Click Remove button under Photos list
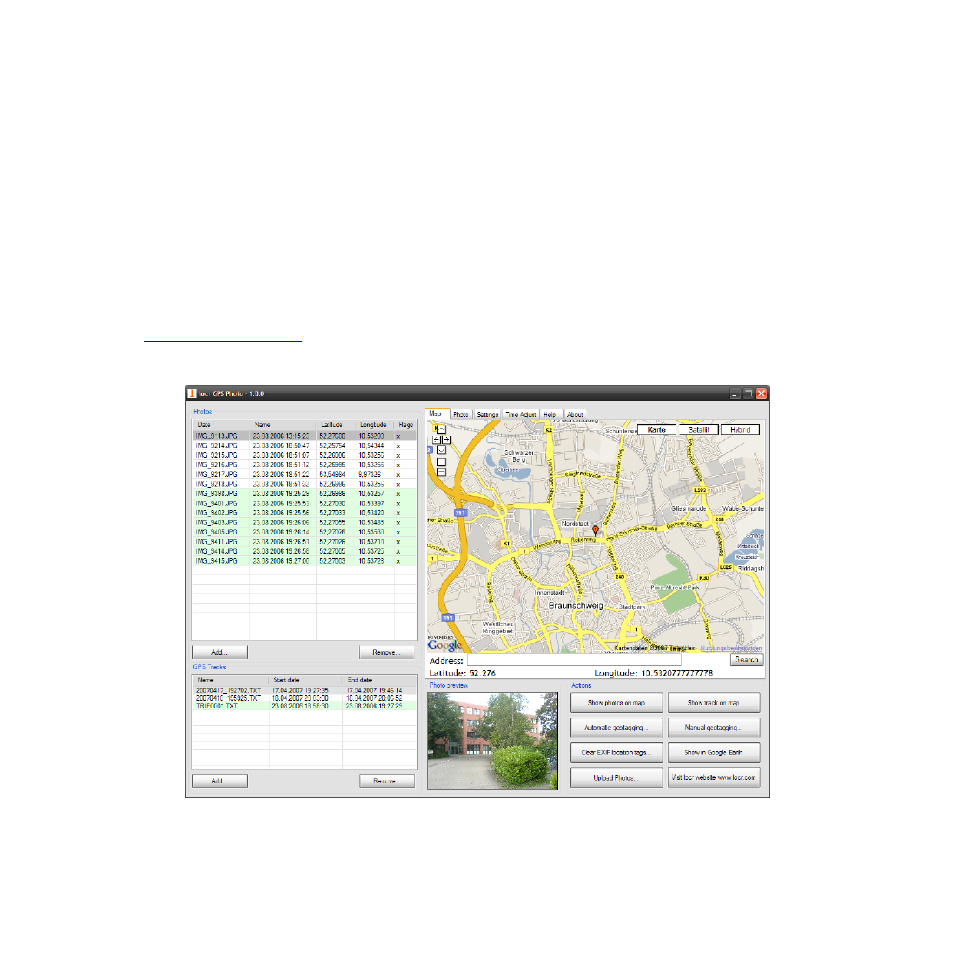This screenshot has width=954, height=954. 387,652
